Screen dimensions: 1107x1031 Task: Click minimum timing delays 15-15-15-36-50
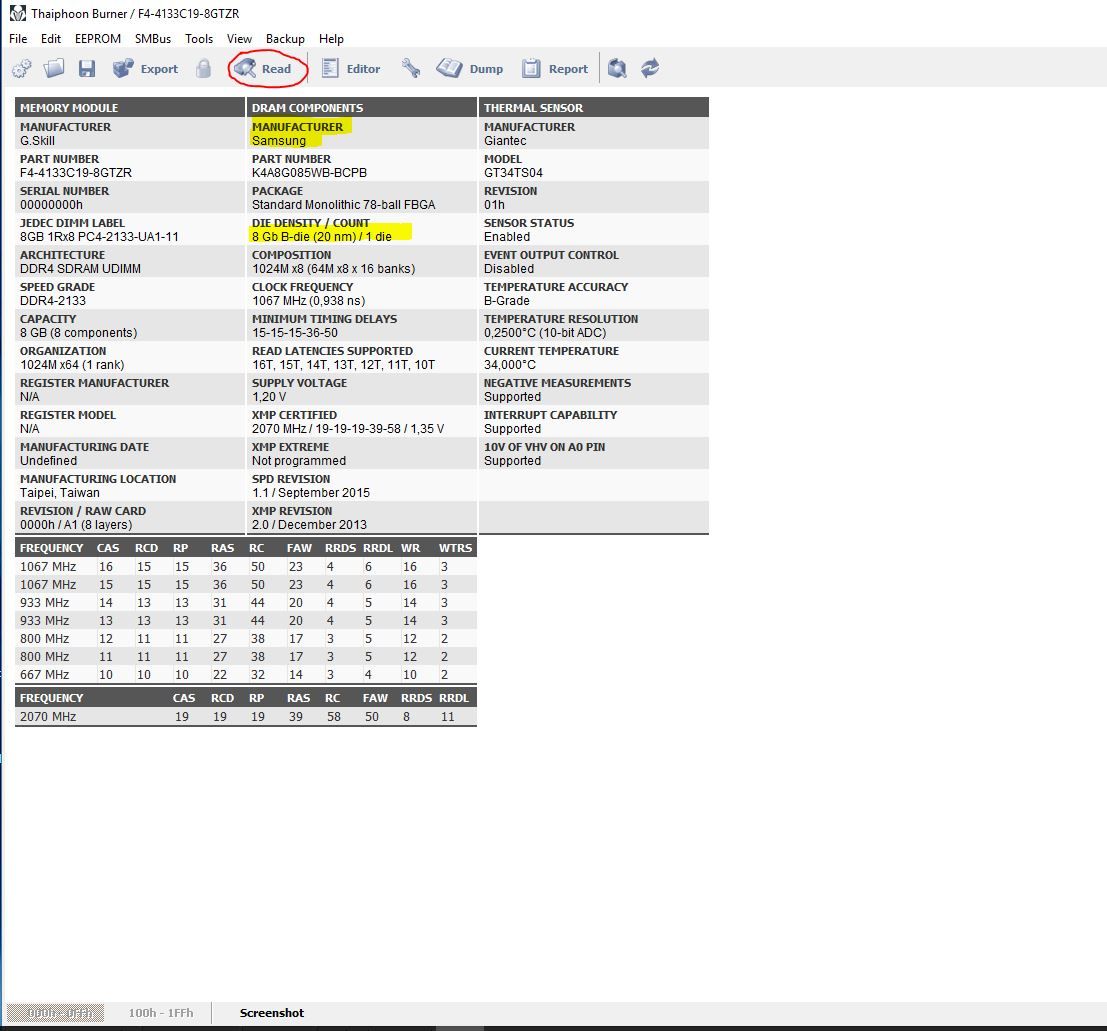click(x=295, y=333)
